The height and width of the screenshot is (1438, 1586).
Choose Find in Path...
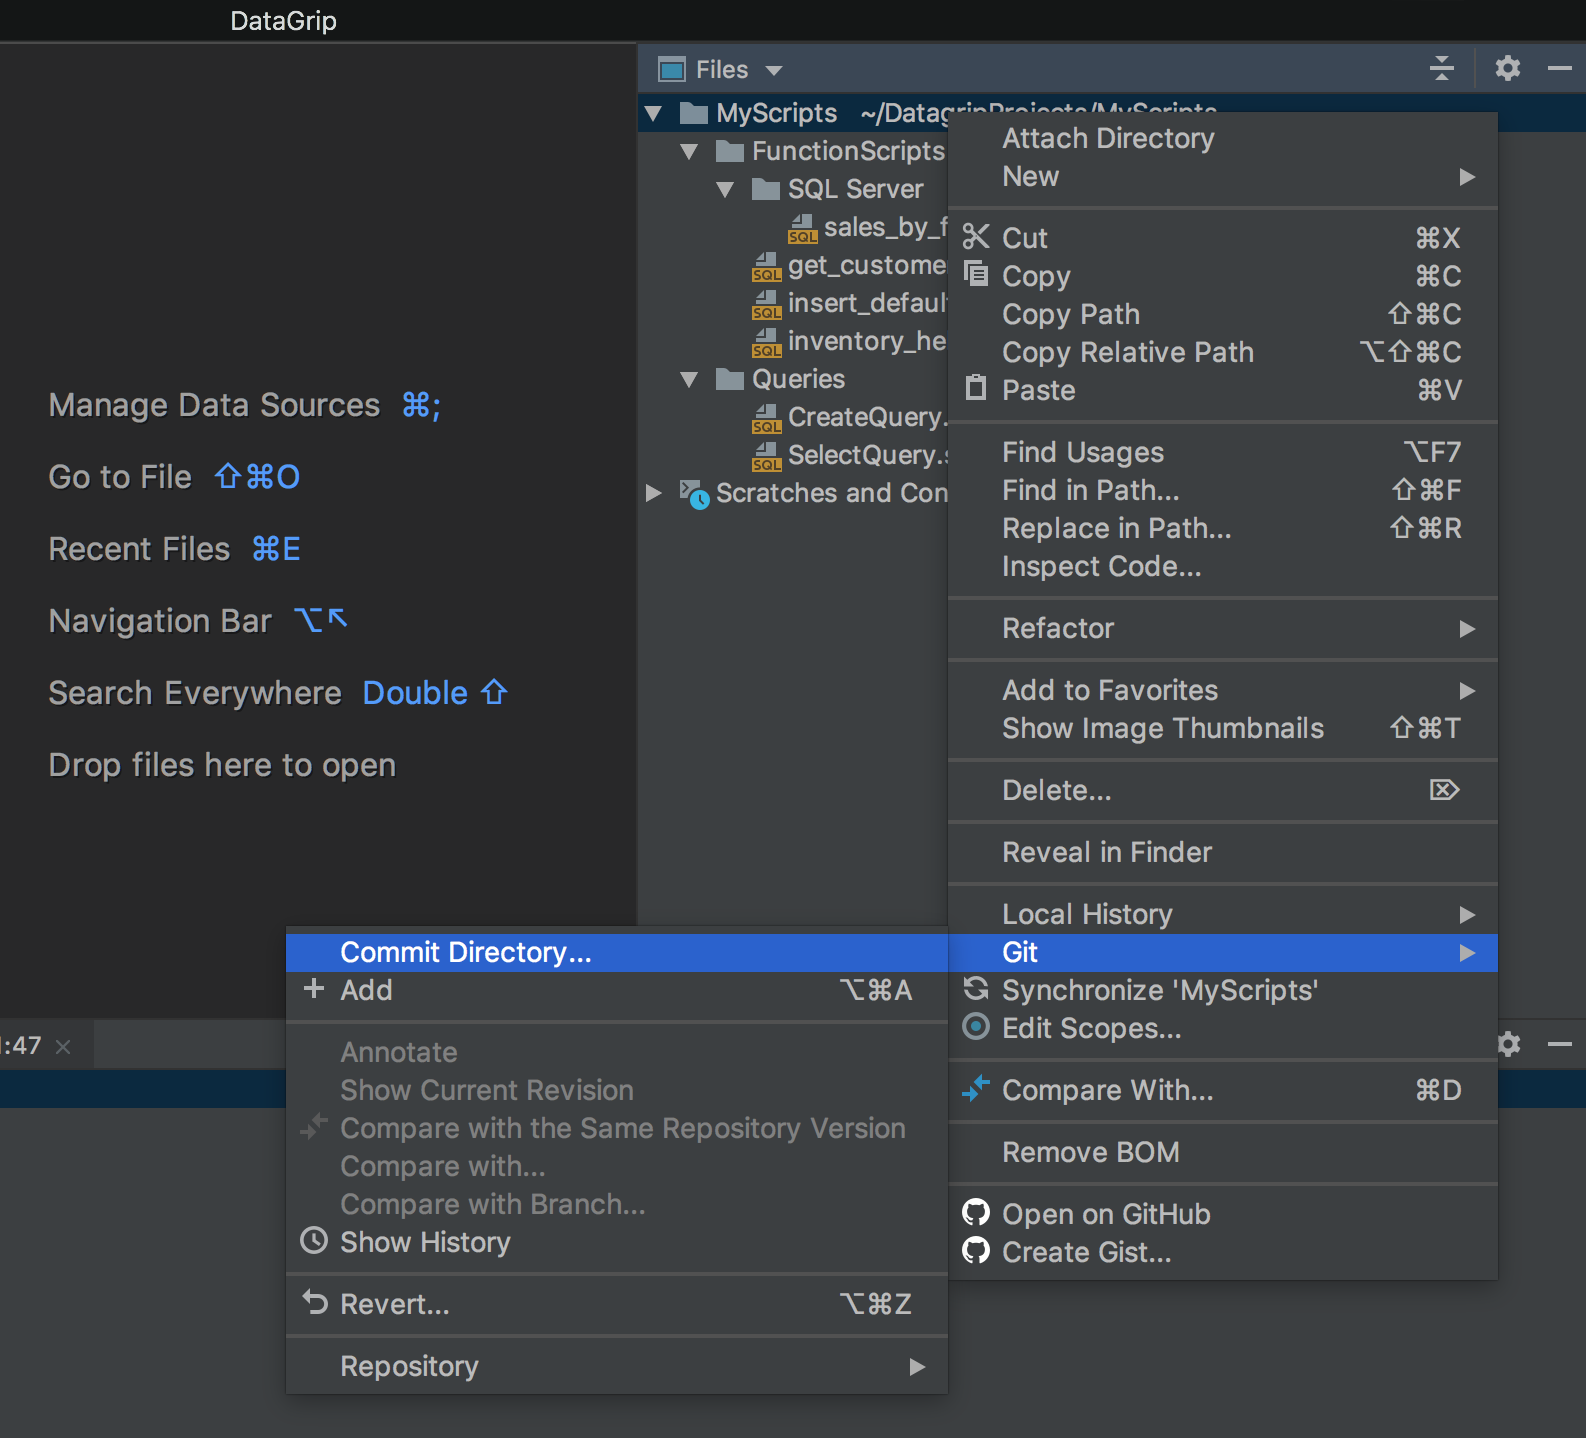(1223, 490)
